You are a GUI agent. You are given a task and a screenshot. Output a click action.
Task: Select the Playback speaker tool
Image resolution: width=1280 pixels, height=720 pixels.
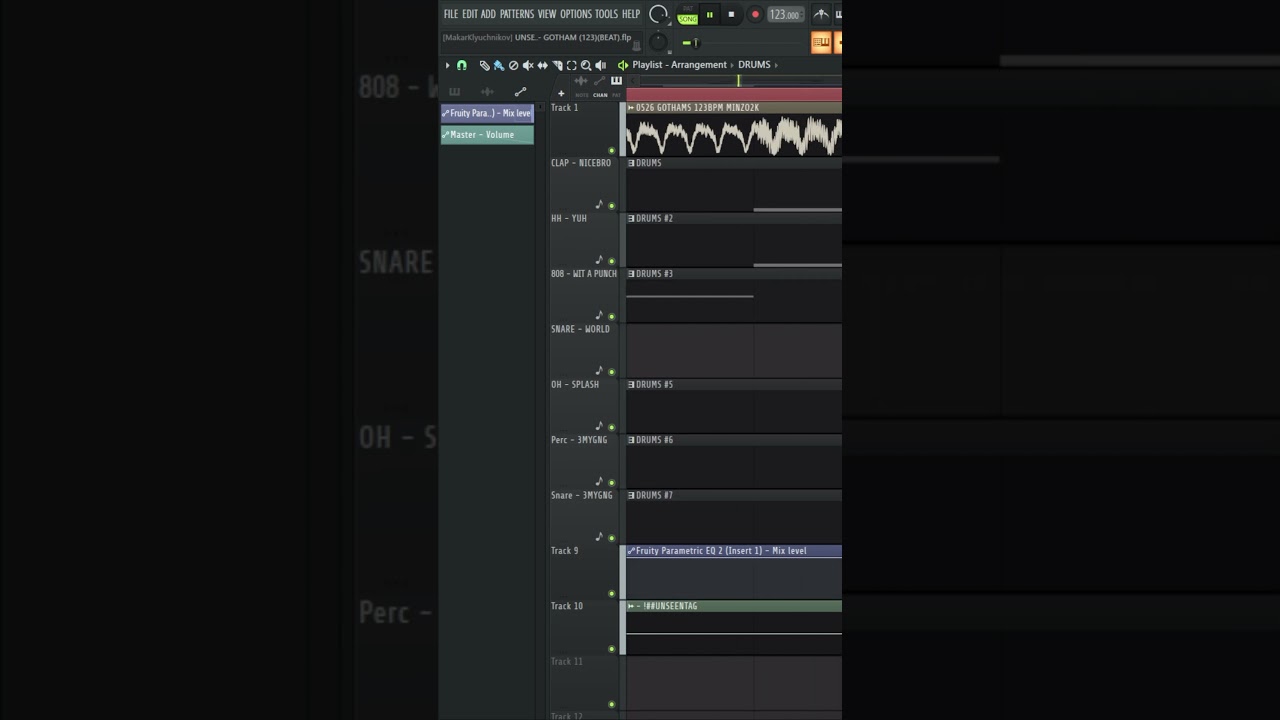(x=600, y=65)
